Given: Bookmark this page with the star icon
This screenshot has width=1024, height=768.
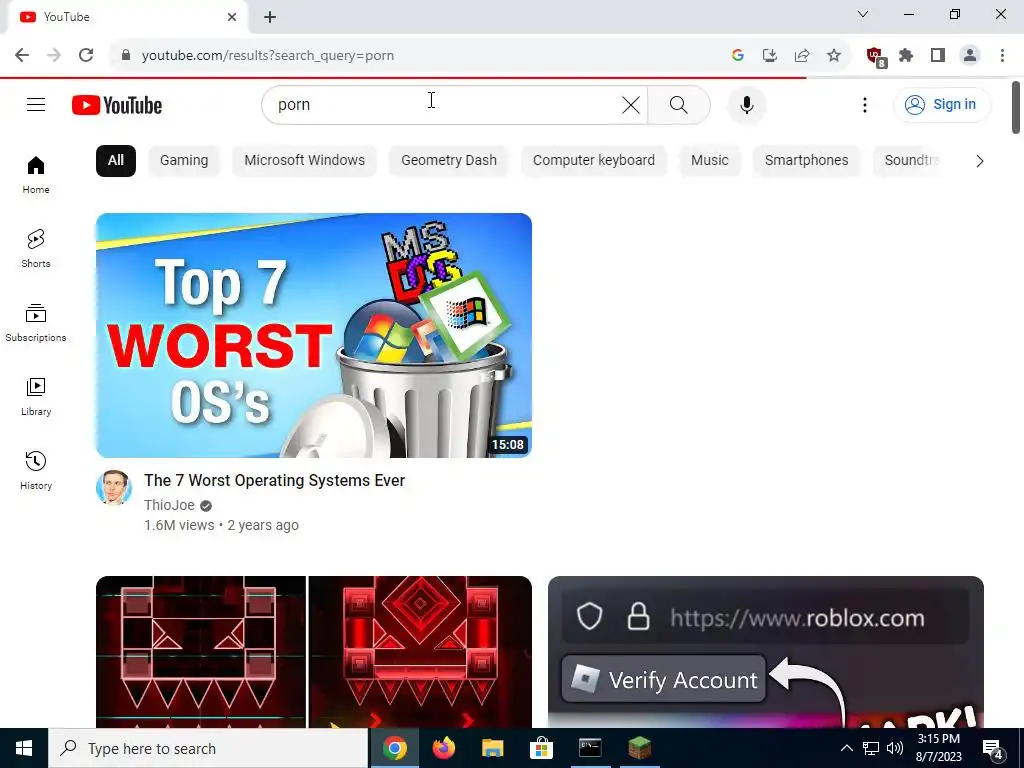Looking at the screenshot, I should coord(834,56).
